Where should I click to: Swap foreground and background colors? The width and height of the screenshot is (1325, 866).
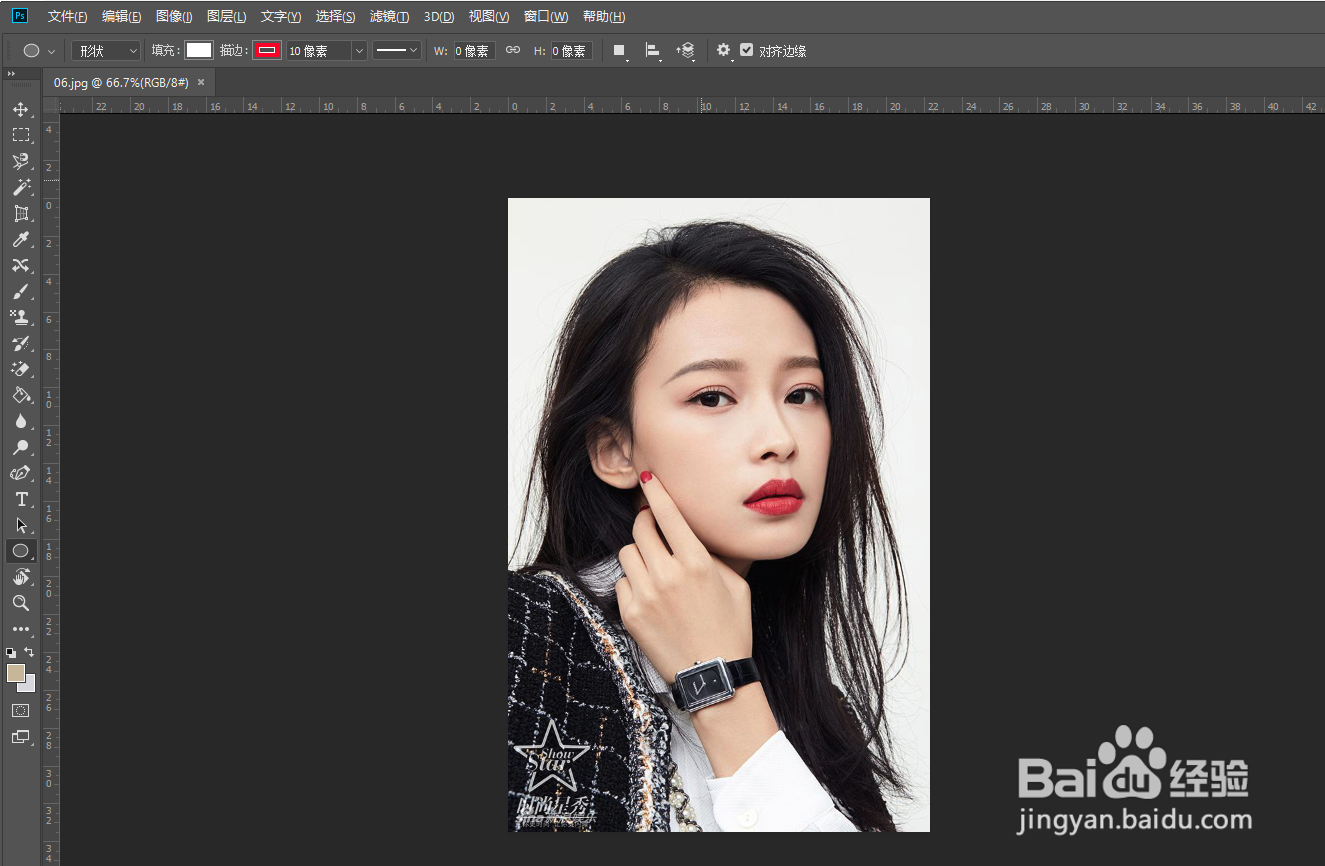[29, 652]
